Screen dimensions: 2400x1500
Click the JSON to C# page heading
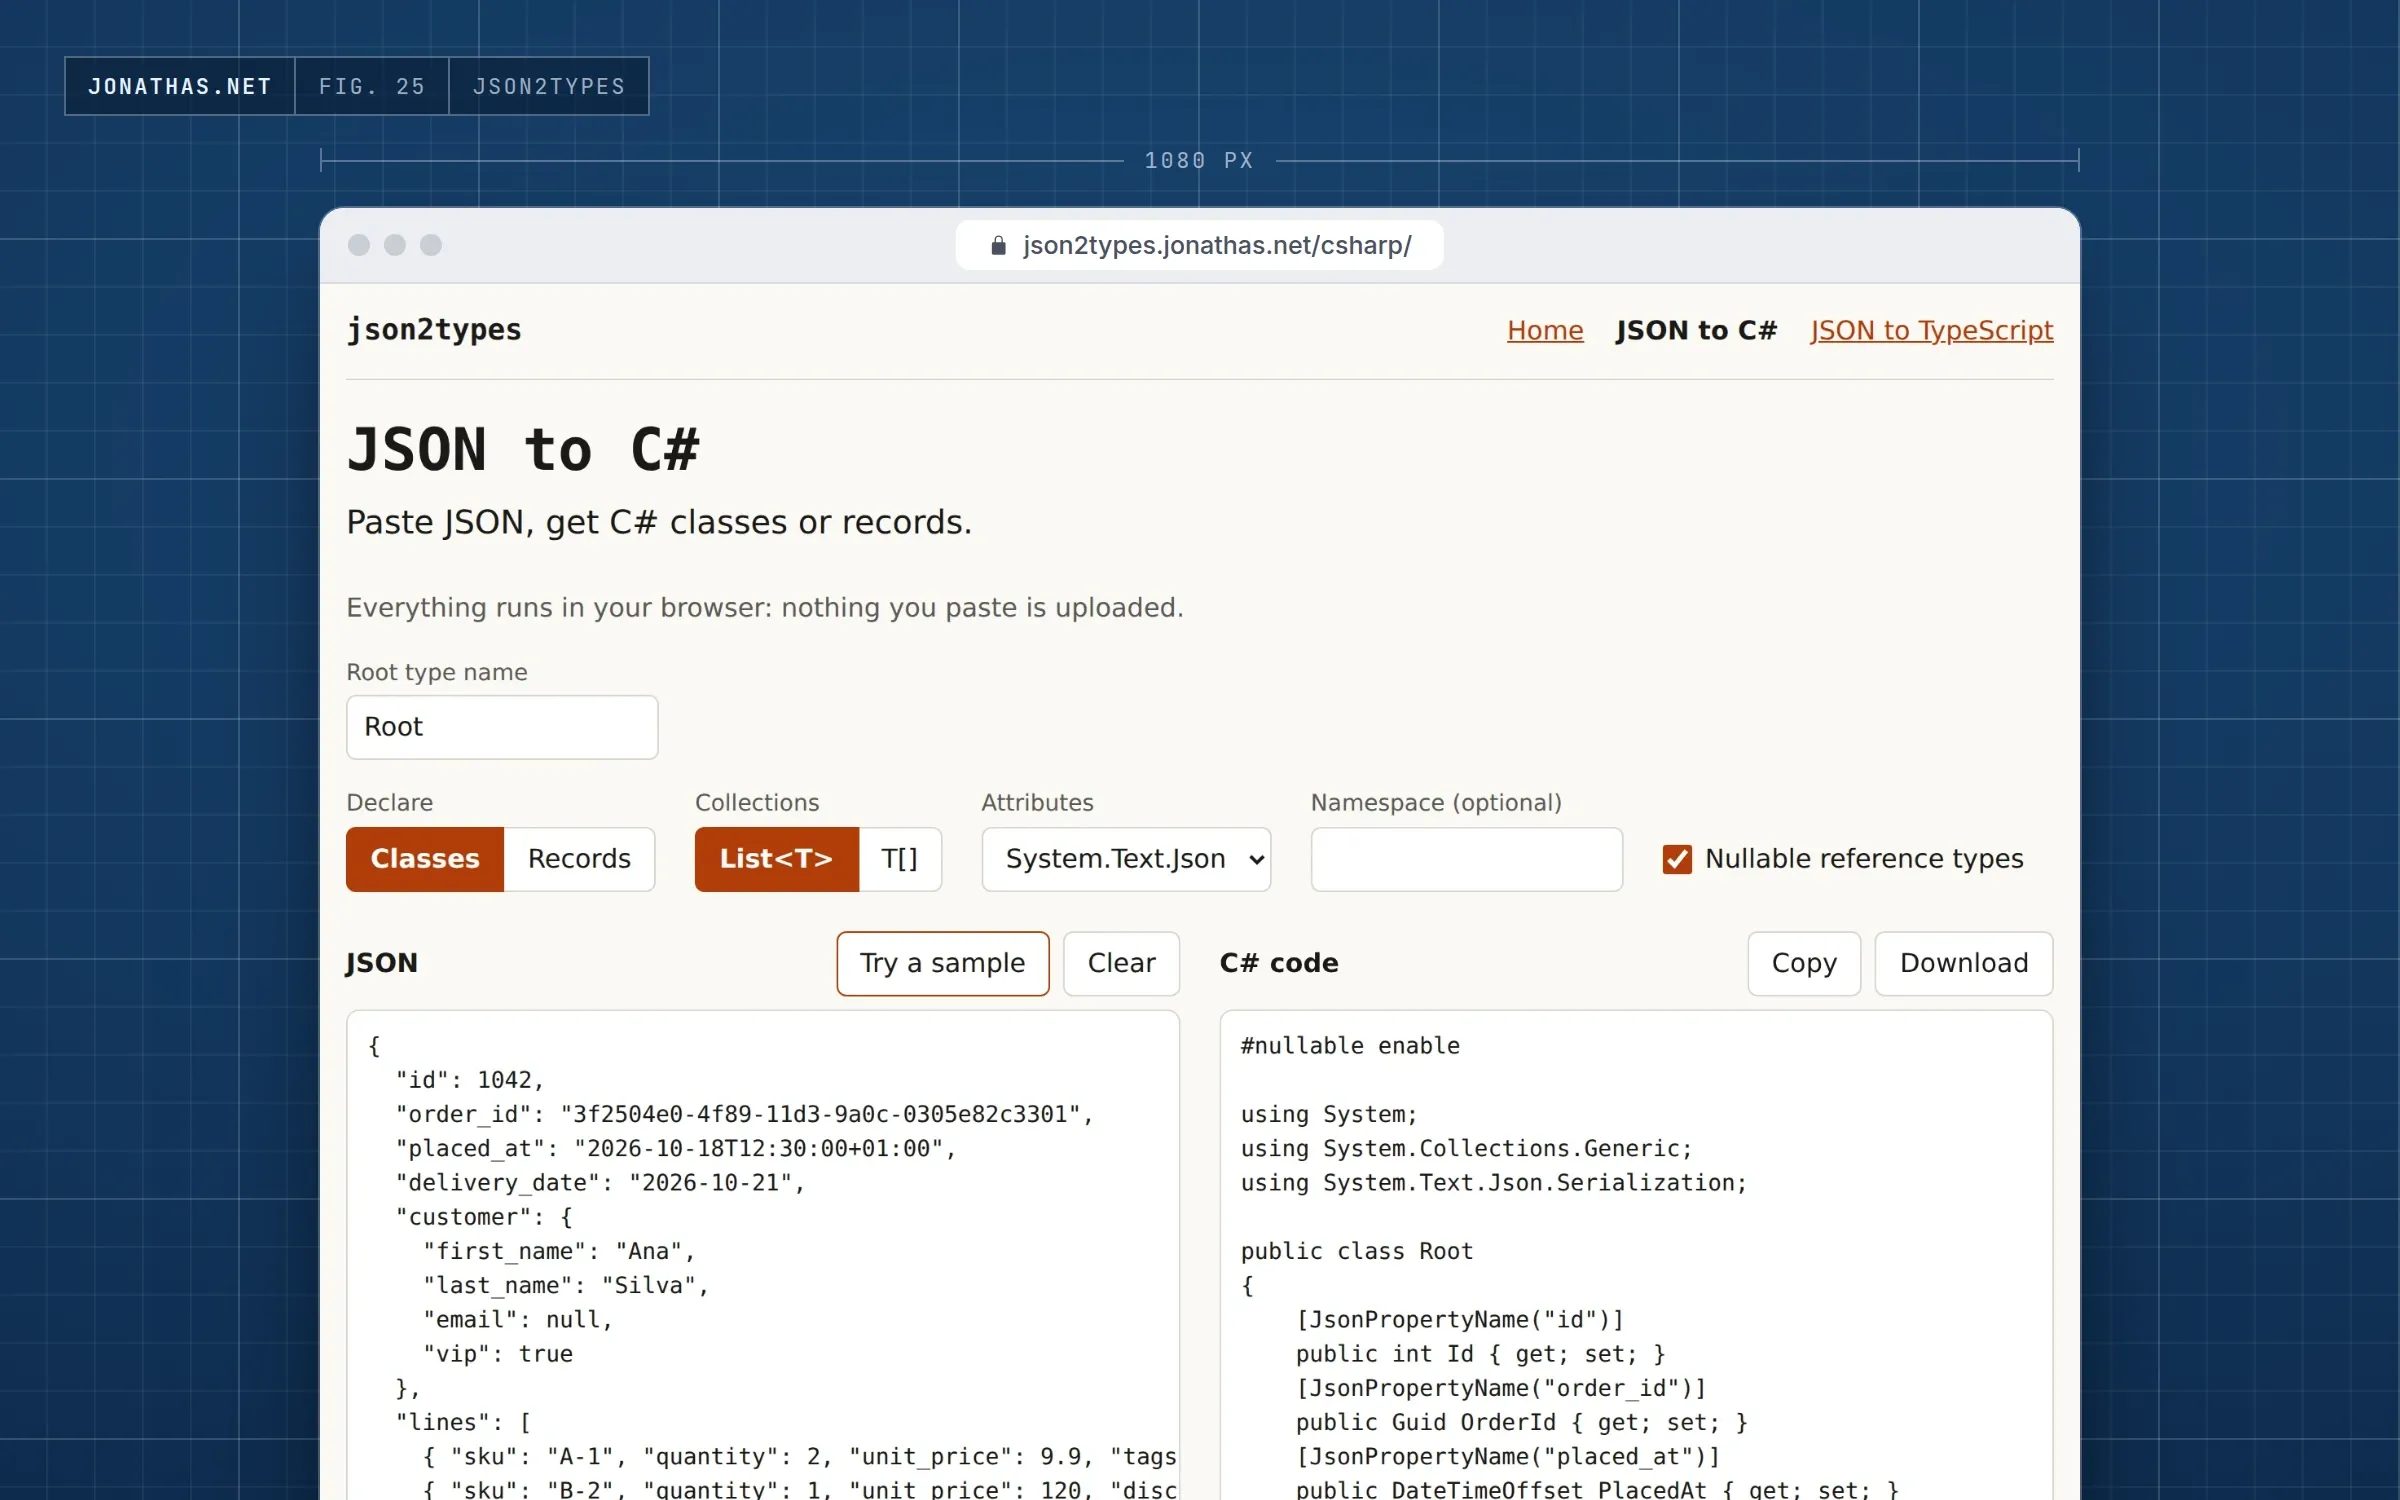click(x=523, y=450)
